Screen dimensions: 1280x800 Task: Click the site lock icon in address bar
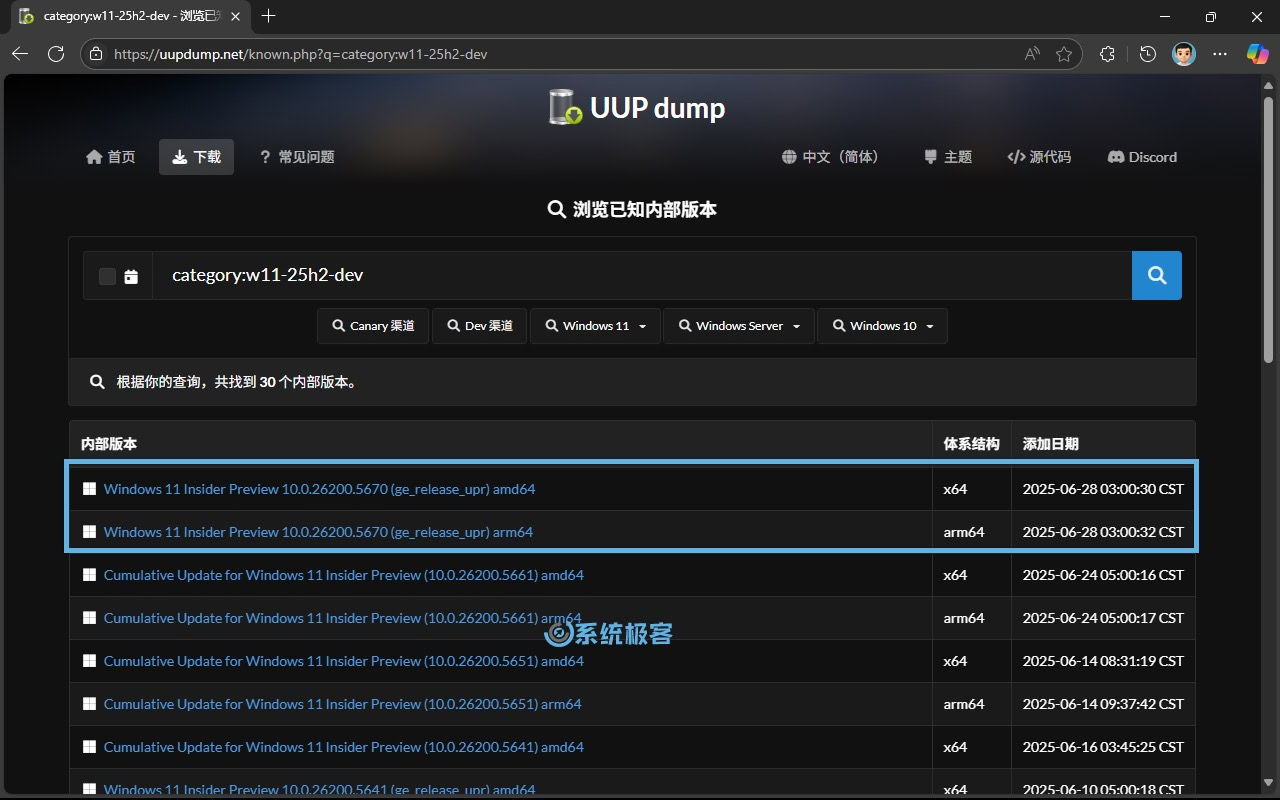pyautogui.click(x=96, y=54)
